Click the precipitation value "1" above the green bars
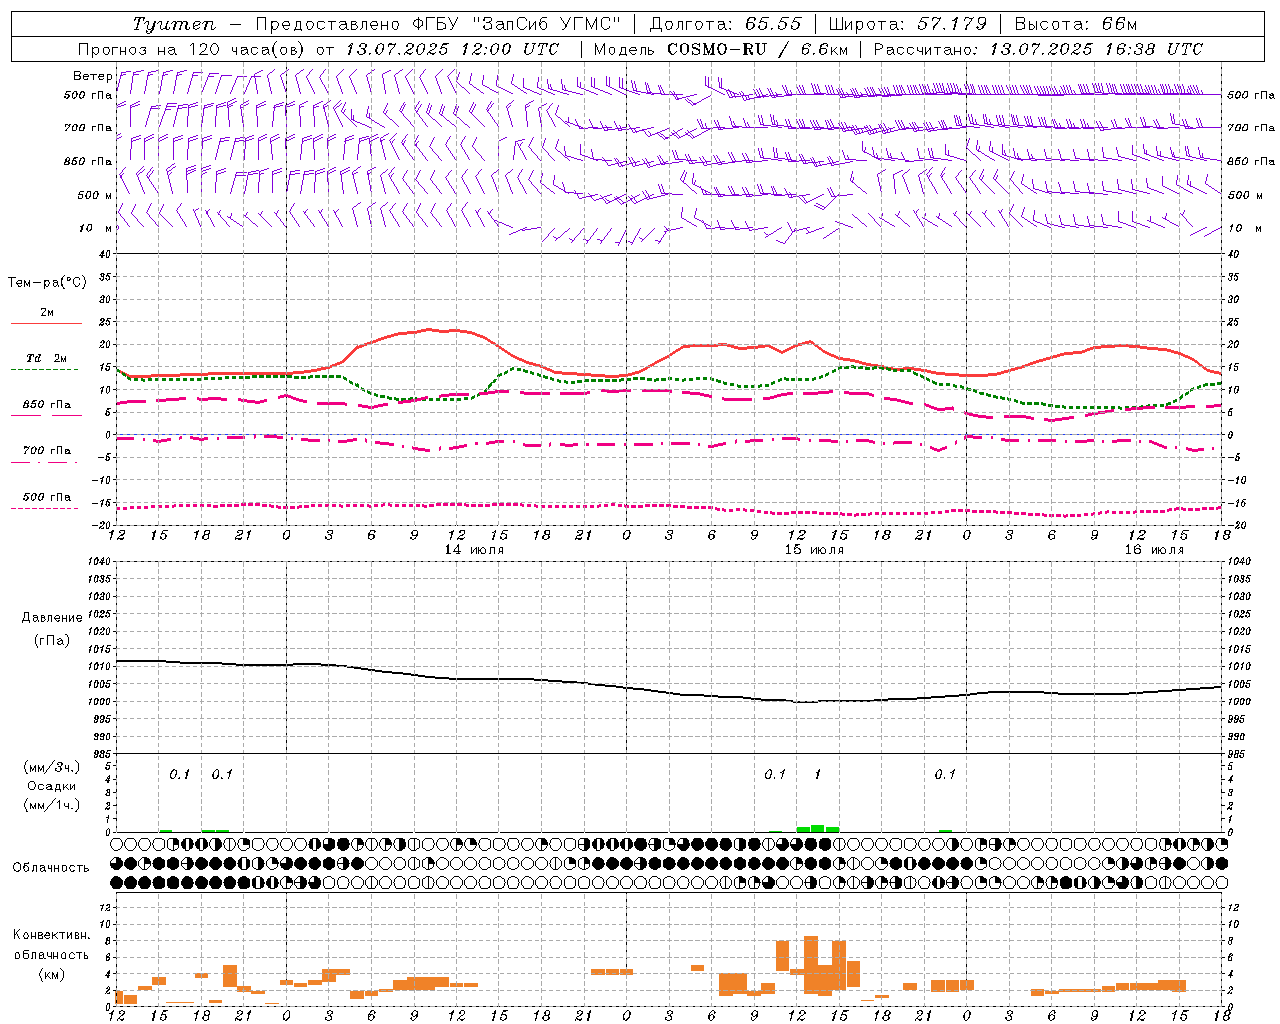 click(x=818, y=774)
